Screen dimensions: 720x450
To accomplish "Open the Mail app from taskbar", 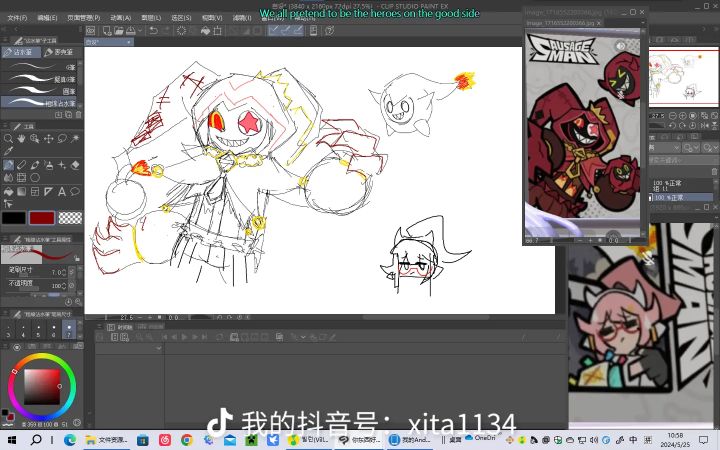I will click(x=230, y=440).
